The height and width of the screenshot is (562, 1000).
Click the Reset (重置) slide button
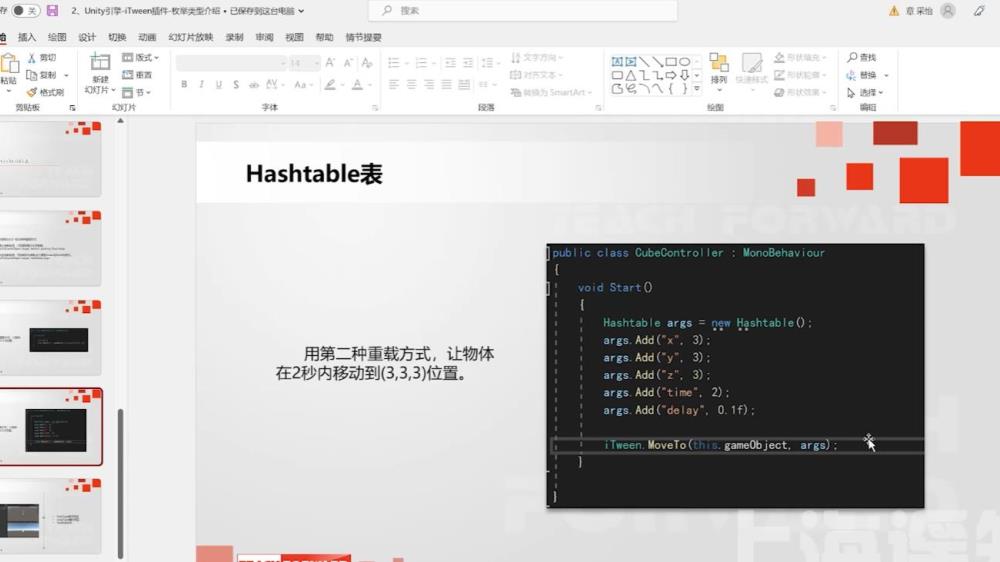[136, 75]
